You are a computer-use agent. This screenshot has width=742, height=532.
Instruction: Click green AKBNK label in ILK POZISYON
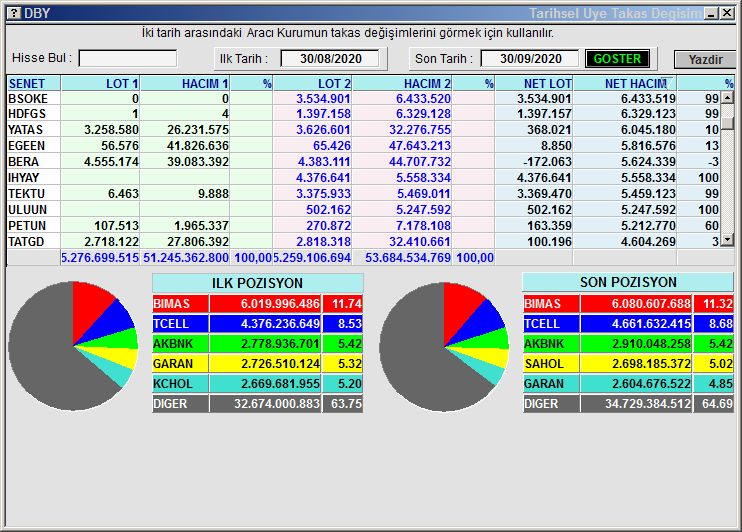(x=180, y=344)
